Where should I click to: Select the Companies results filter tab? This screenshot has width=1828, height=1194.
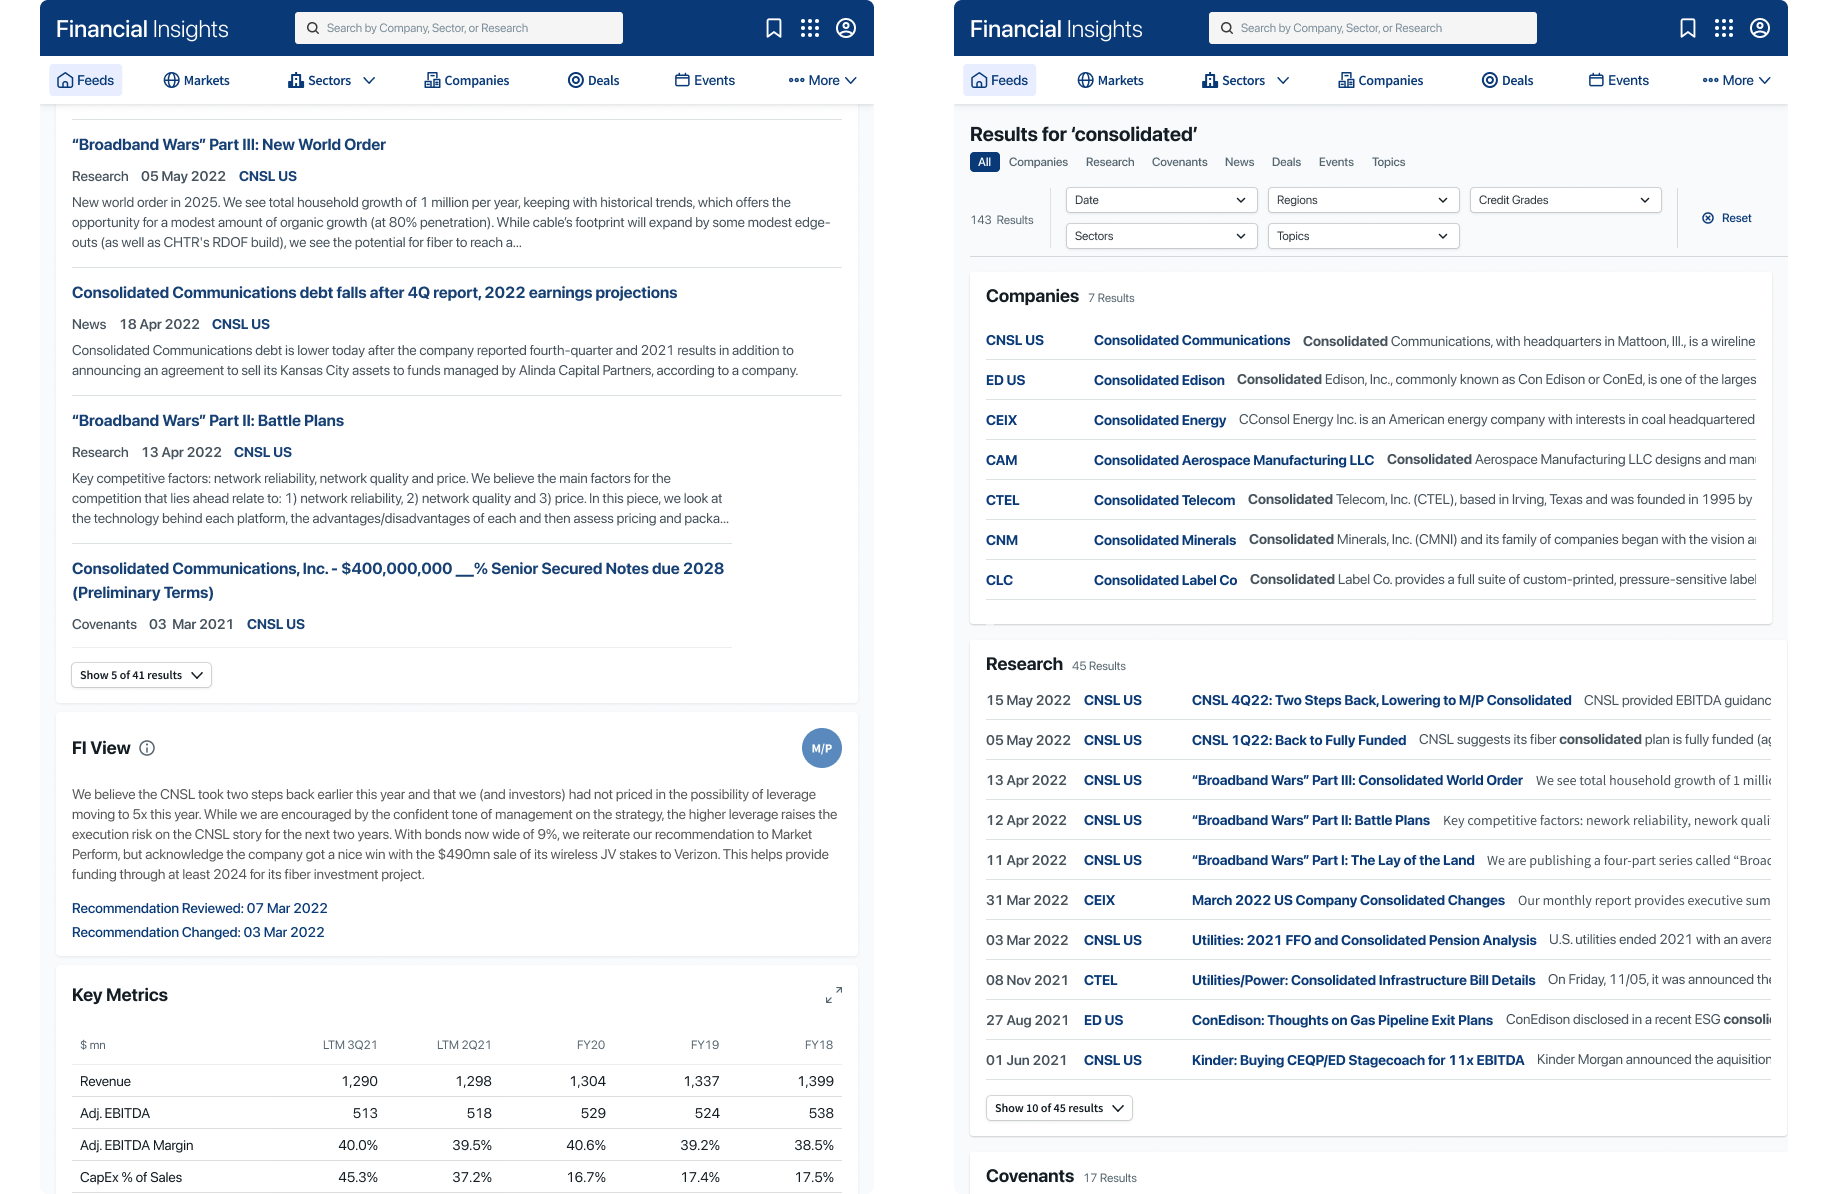(x=1038, y=162)
